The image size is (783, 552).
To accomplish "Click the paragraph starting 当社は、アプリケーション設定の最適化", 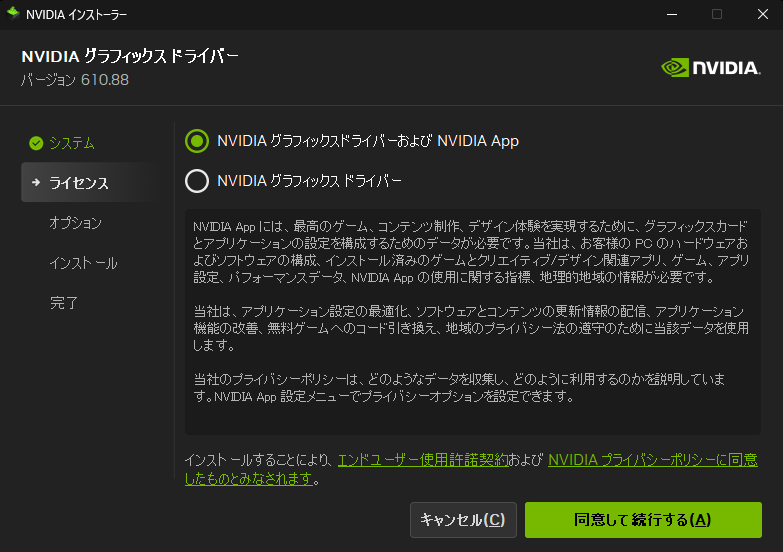I will [x=471, y=328].
